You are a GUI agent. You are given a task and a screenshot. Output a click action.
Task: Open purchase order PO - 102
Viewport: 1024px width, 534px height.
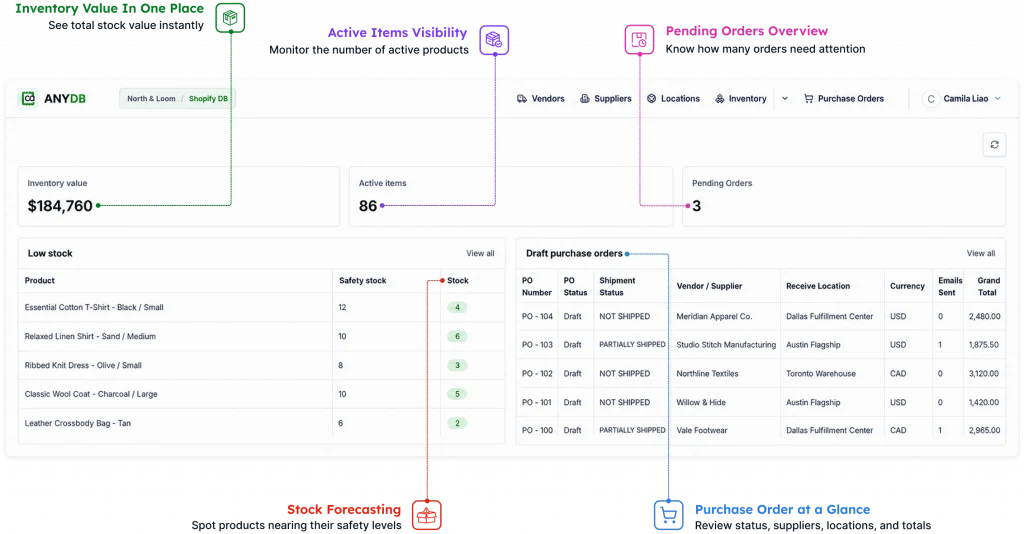coord(537,374)
